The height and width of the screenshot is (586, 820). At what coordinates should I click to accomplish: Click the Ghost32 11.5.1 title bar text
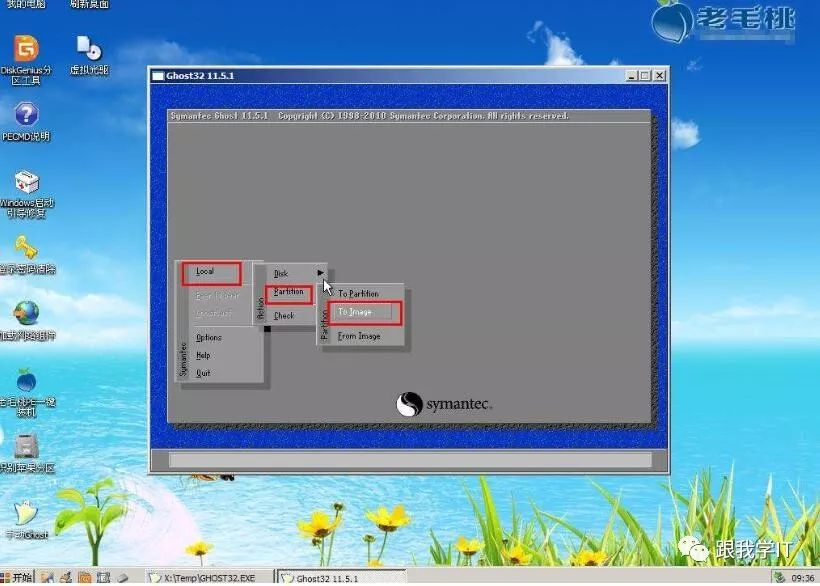coord(200,76)
